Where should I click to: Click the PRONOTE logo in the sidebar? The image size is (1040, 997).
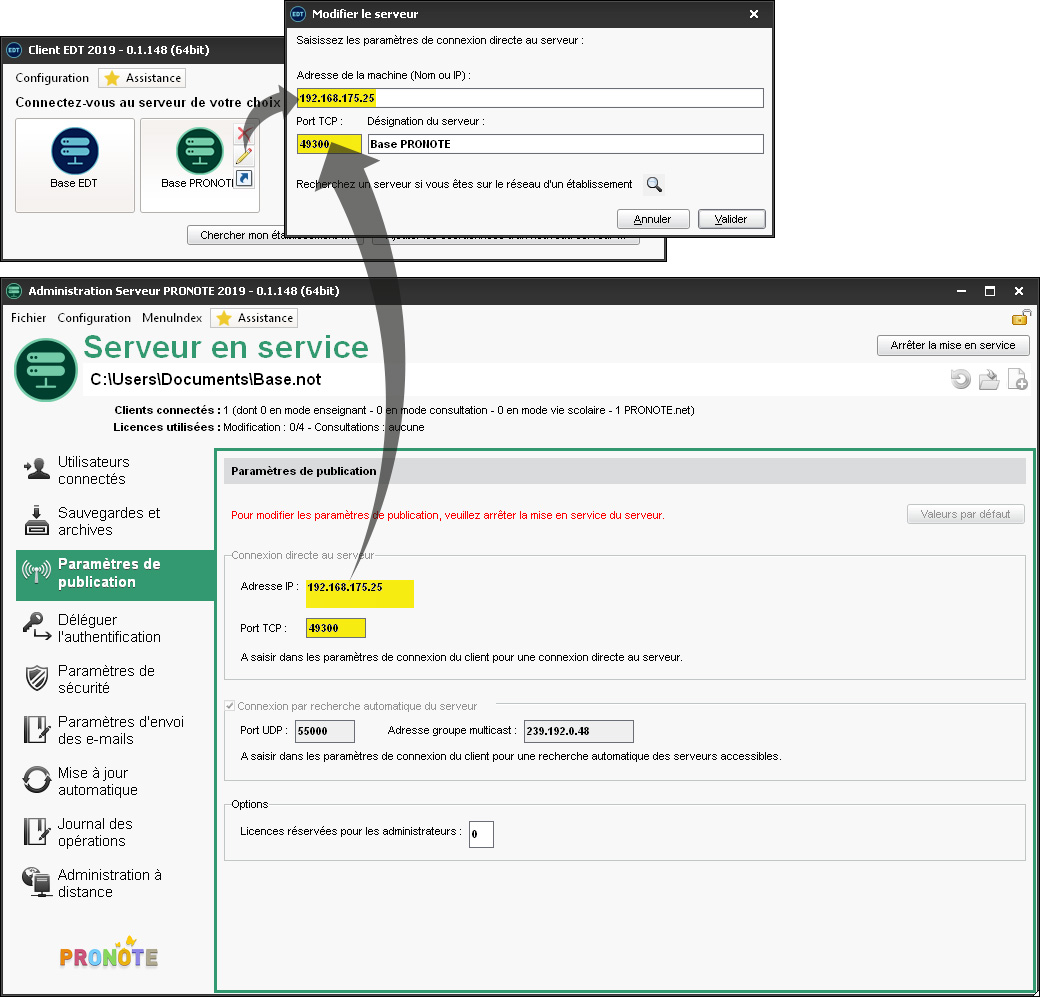tap(109, 953)
